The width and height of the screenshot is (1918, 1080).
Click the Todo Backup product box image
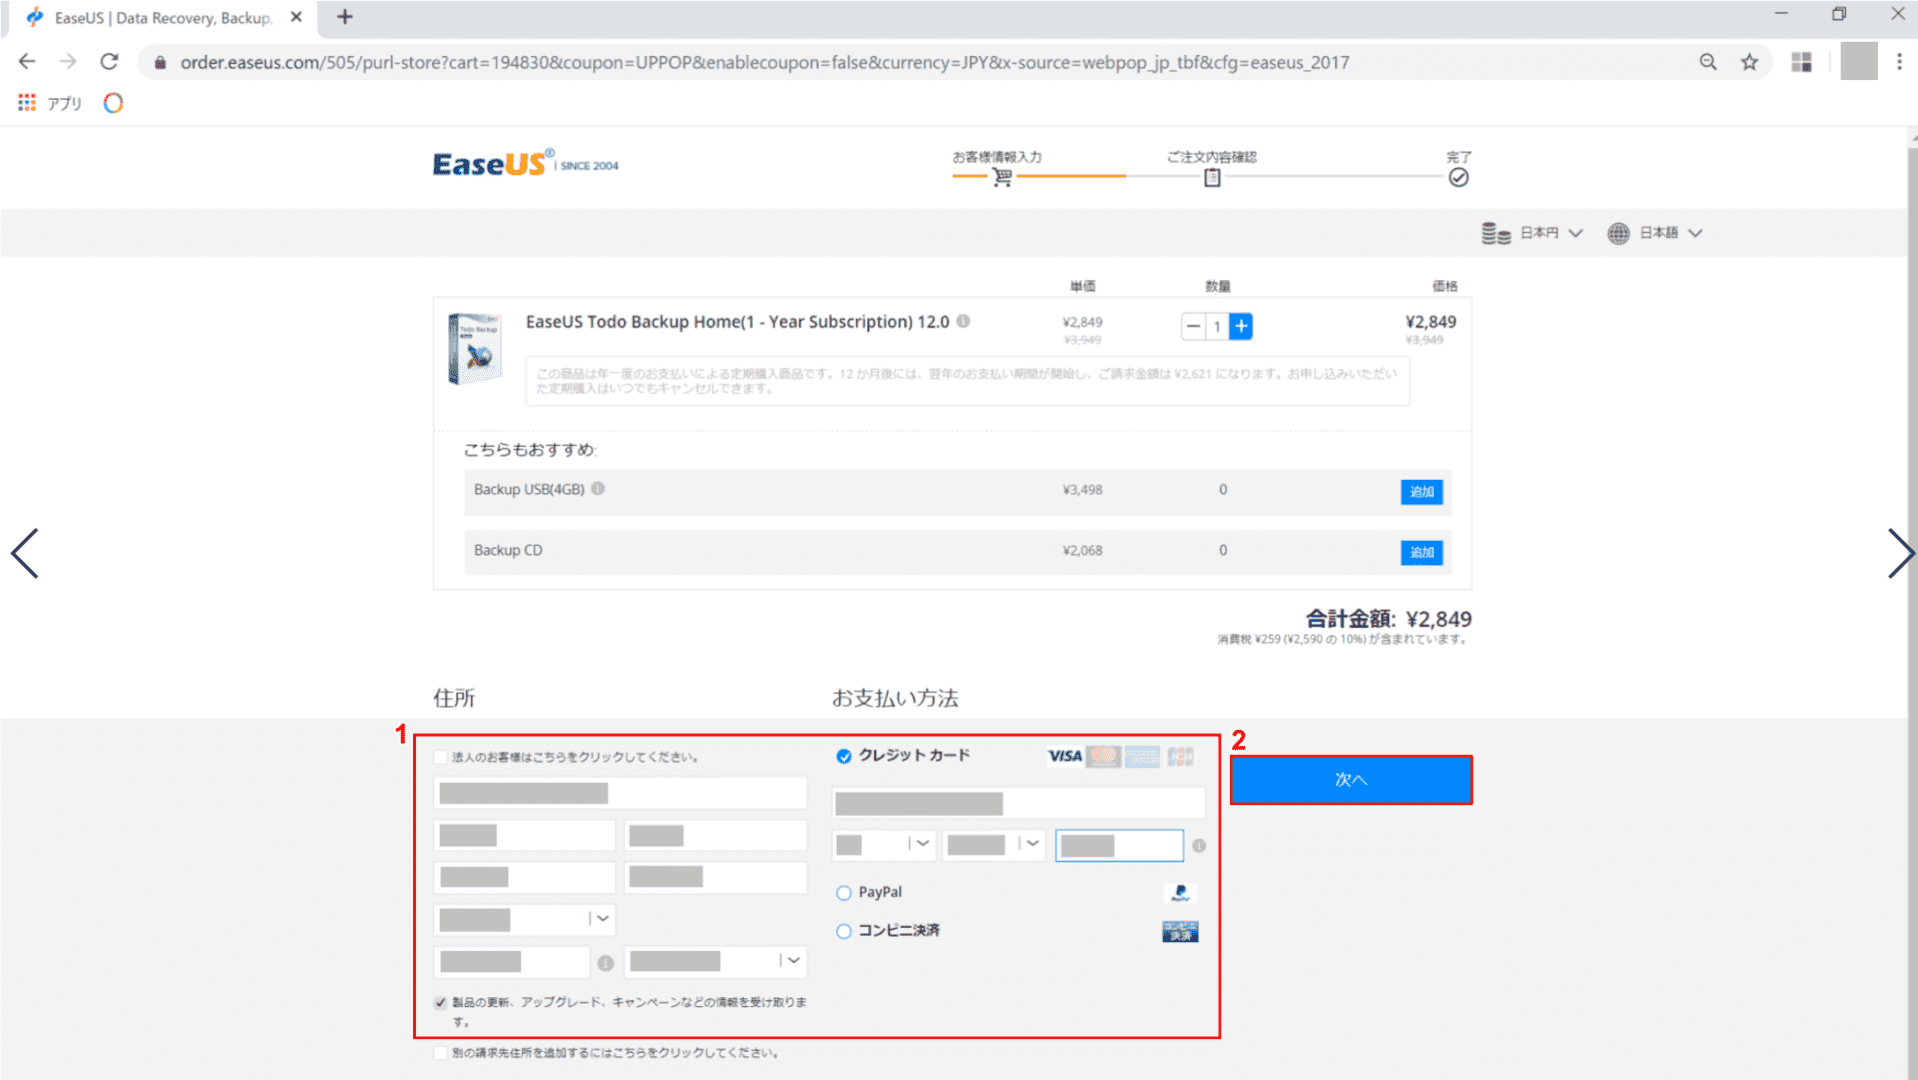(x=475, y=349)
